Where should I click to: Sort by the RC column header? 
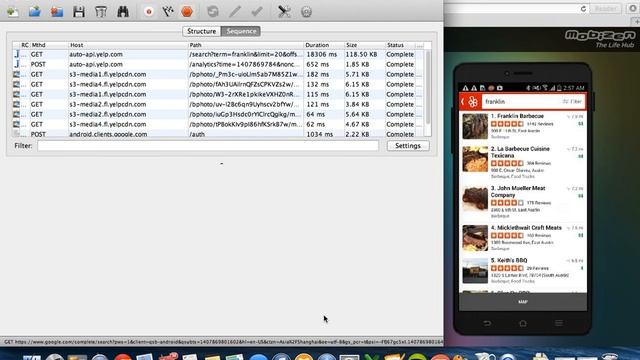pyautogui.click(x=25, y=45)
